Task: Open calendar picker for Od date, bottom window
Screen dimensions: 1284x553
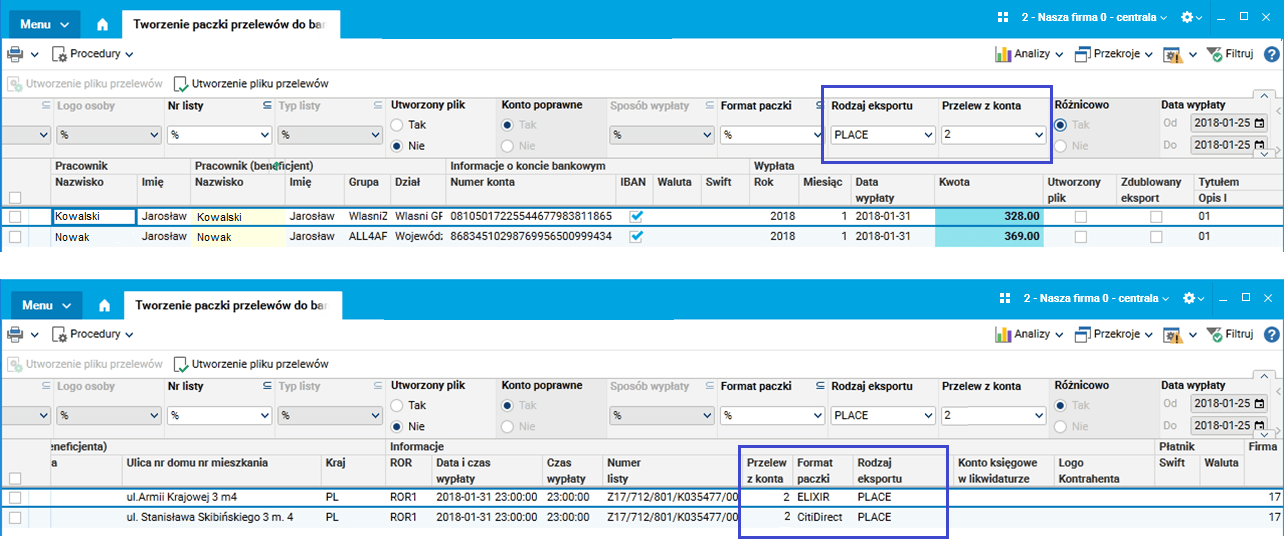Action: (x=1257, y=404)
